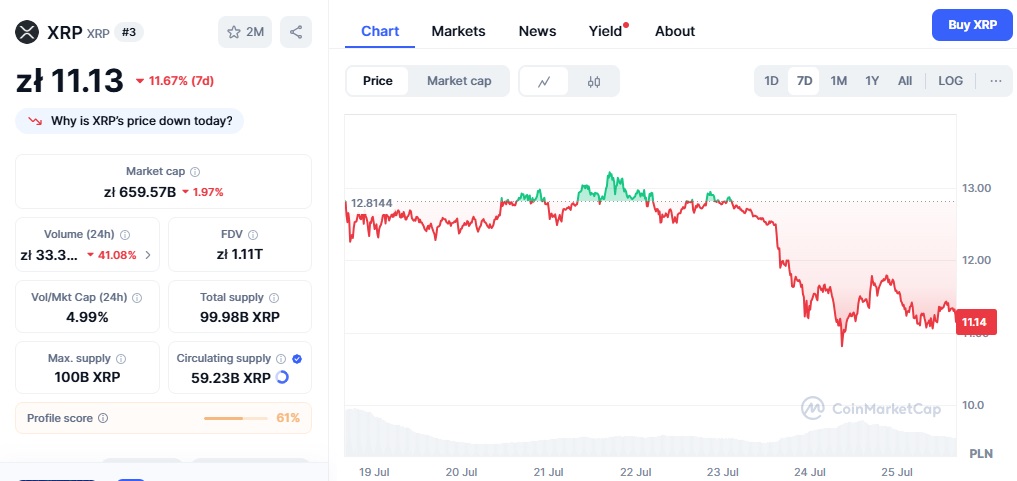
Task: Open the About tab
Action: pyautogui.click(x=675, y=31)
